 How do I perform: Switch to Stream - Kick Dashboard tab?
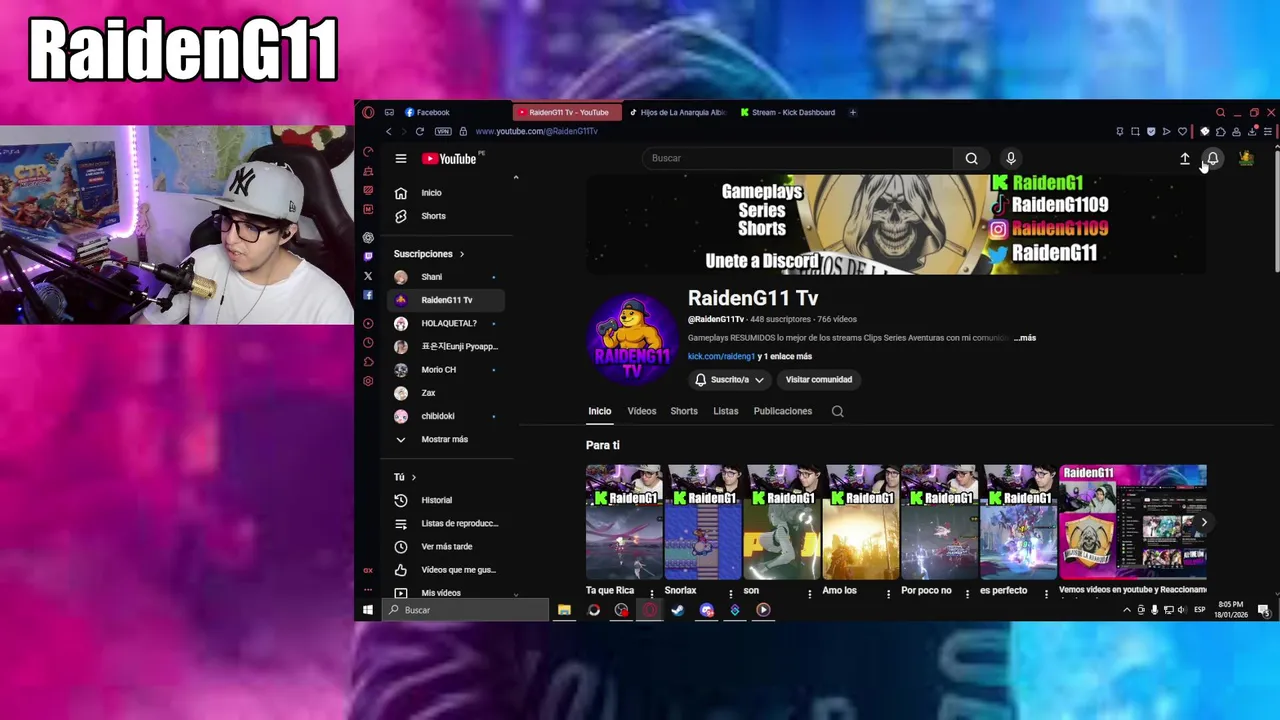click(x=788, y=112)
